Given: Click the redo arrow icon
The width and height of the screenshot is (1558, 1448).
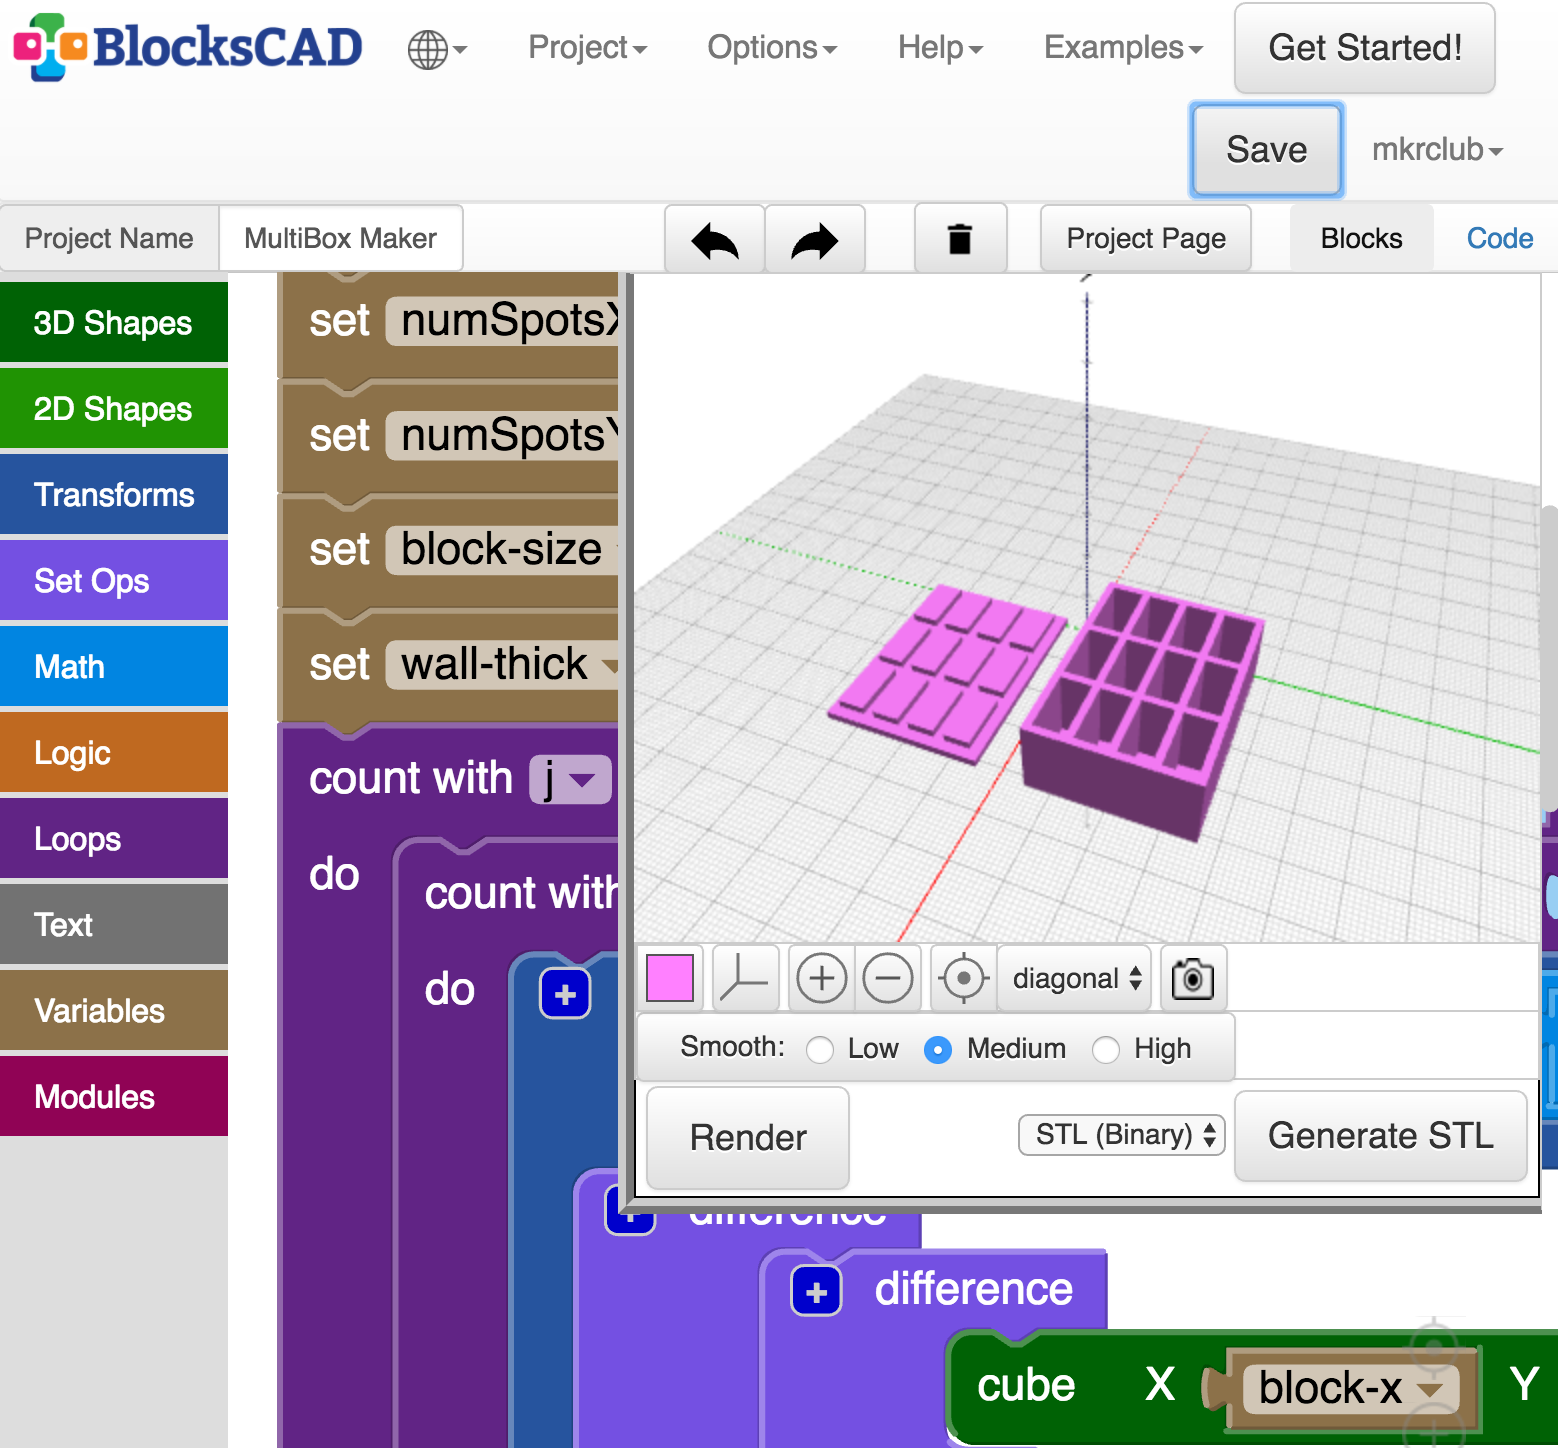Looking at the screenshot, I should click(815, 238).
